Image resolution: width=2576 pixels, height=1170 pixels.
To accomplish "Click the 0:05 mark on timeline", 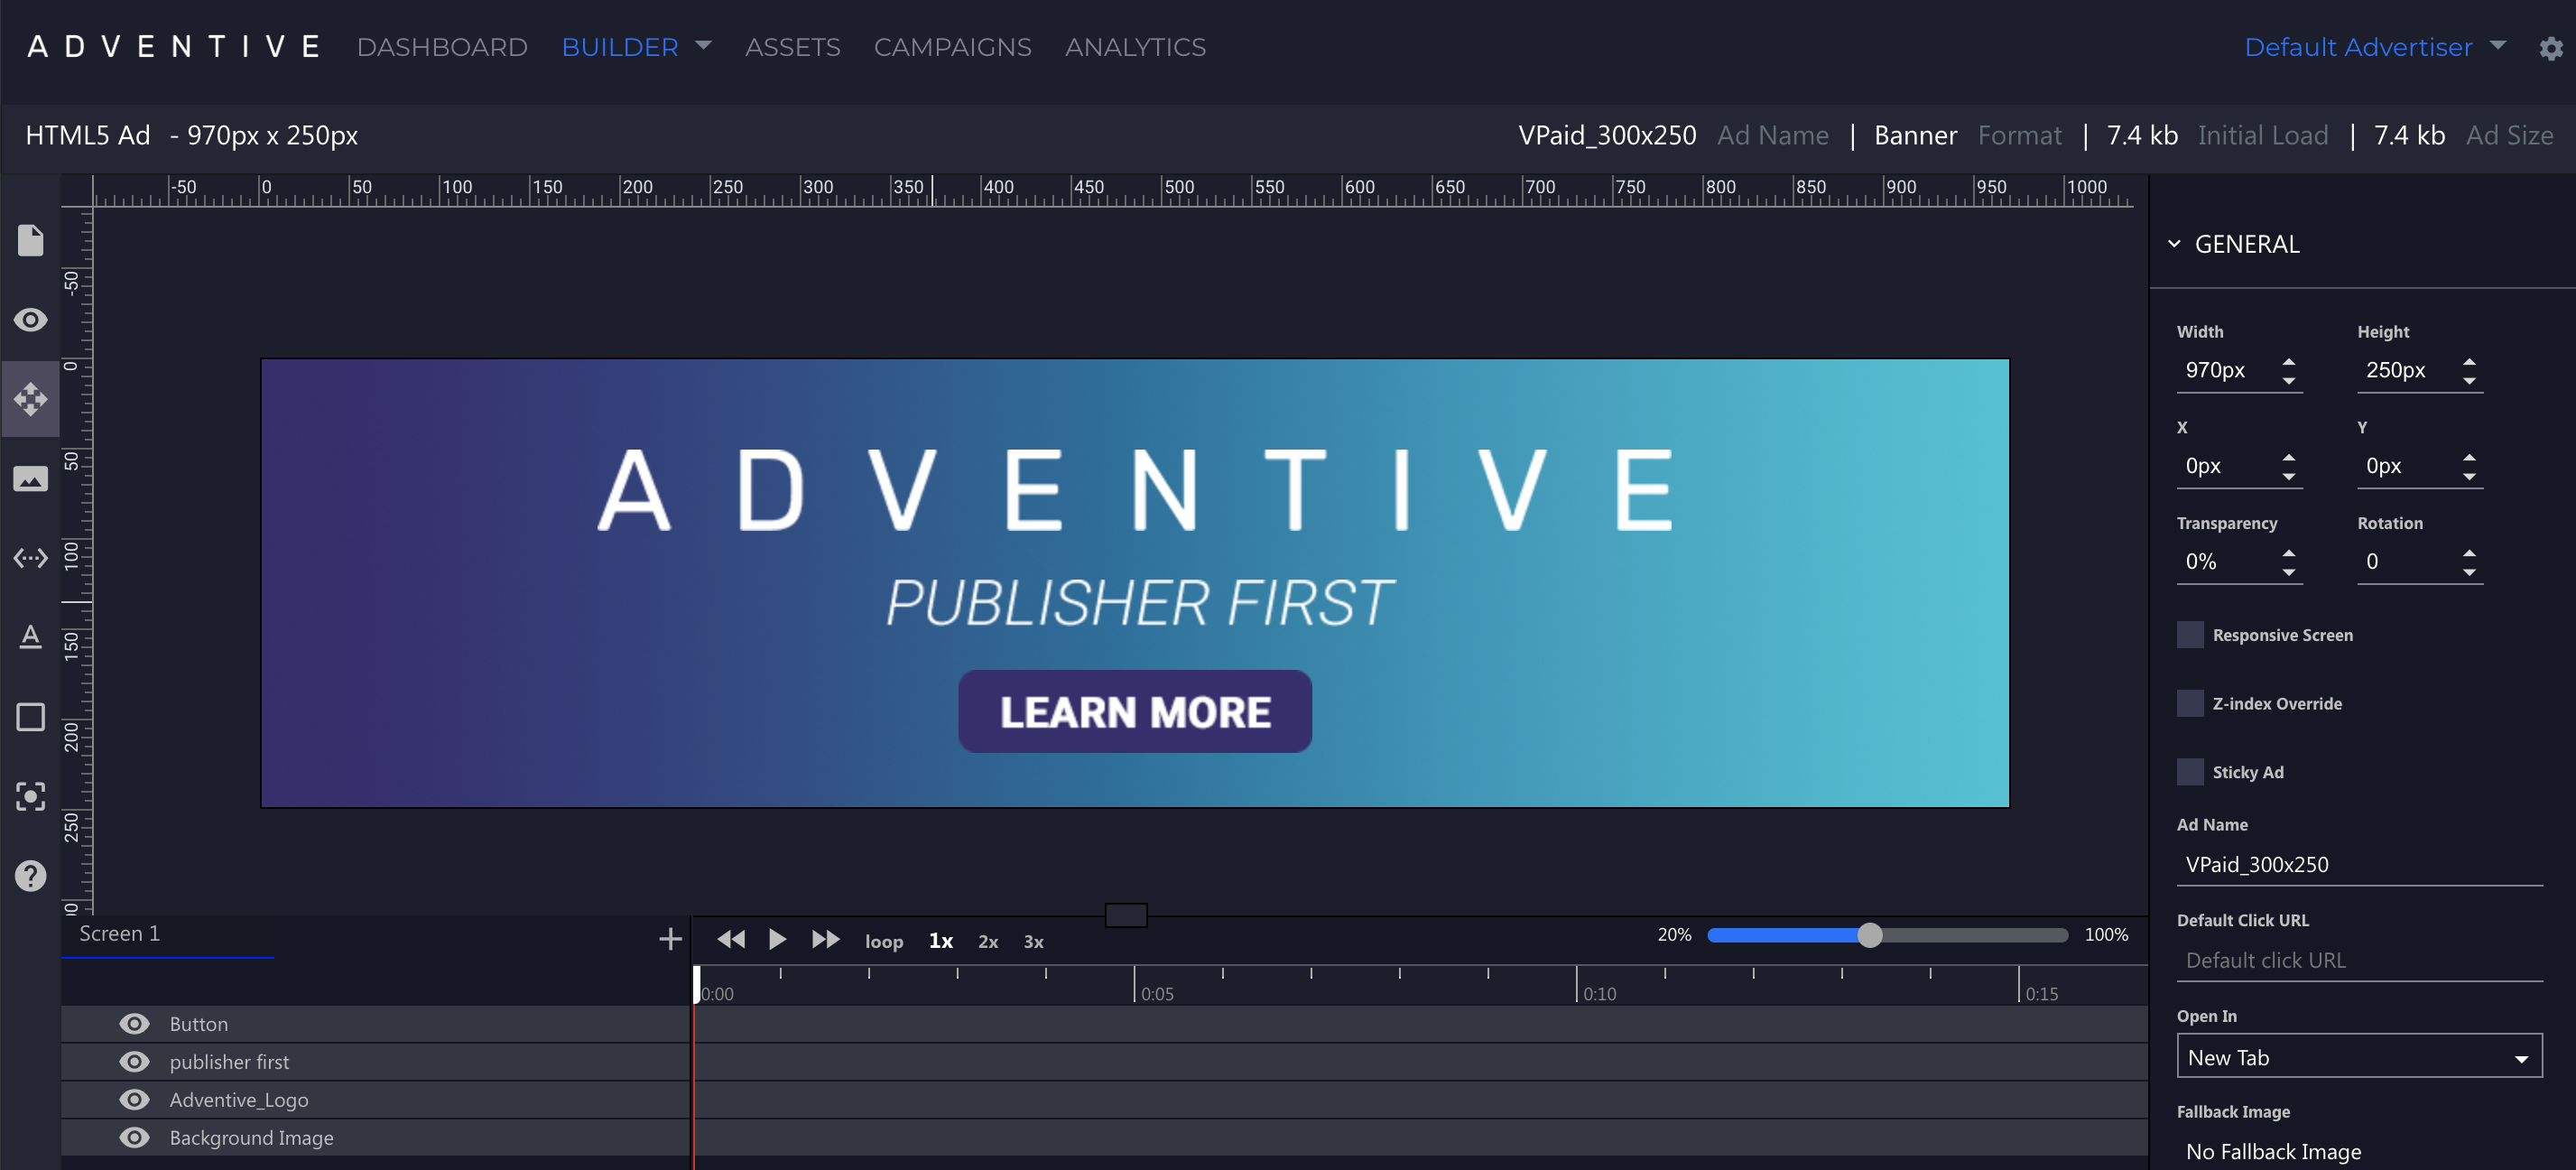I will coord(1156,994).
